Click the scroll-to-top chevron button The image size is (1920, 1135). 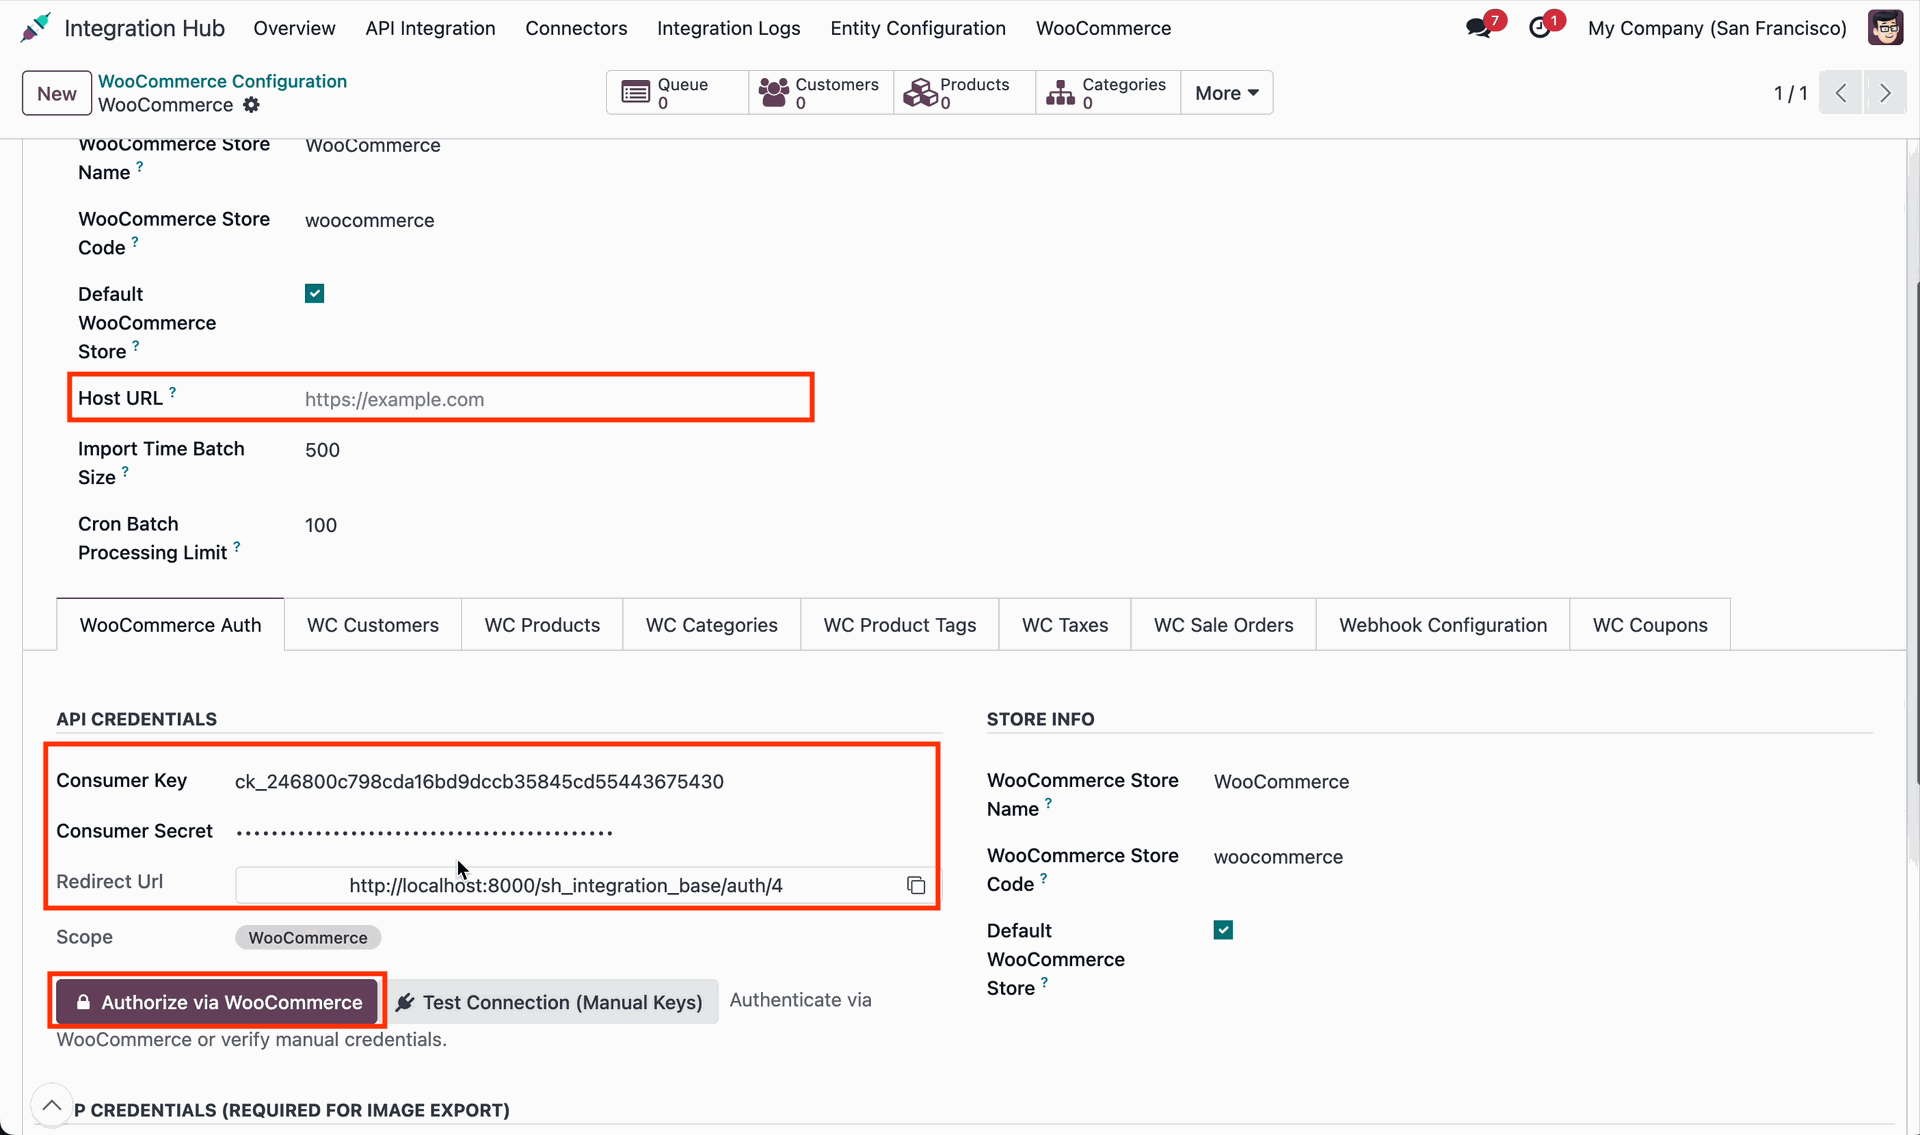pos(51,1105)
